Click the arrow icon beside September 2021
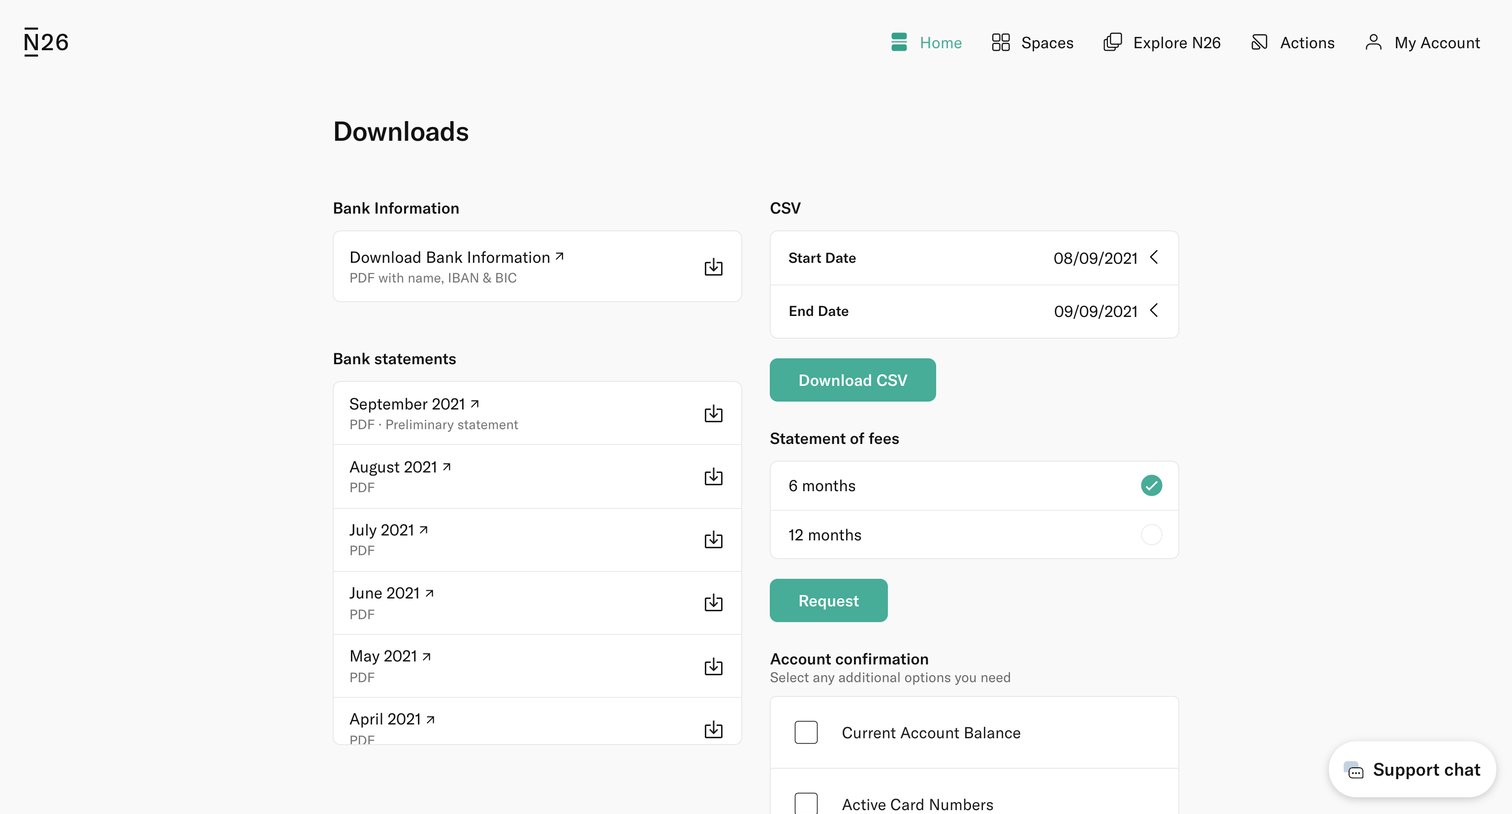Viewport: 1512px width, 814px height. tap(475, 404)
